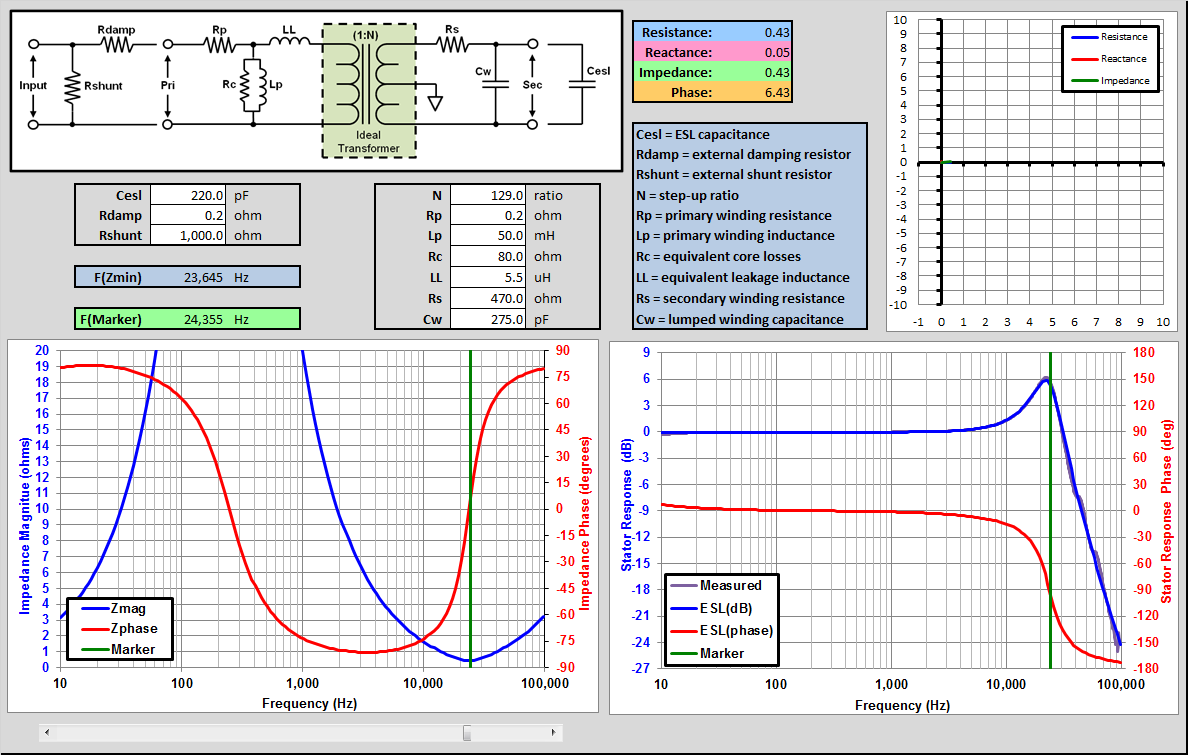Click the 'Stator Response Phase (deg)' axis title
The width and height of the screenshot is (1188, 755).
tap(1167, 511)
